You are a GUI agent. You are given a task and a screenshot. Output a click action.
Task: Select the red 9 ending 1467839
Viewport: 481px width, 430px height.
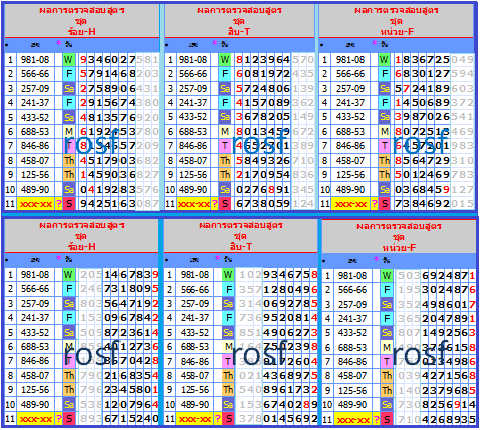pyautogui.click(x=155, y=275)
